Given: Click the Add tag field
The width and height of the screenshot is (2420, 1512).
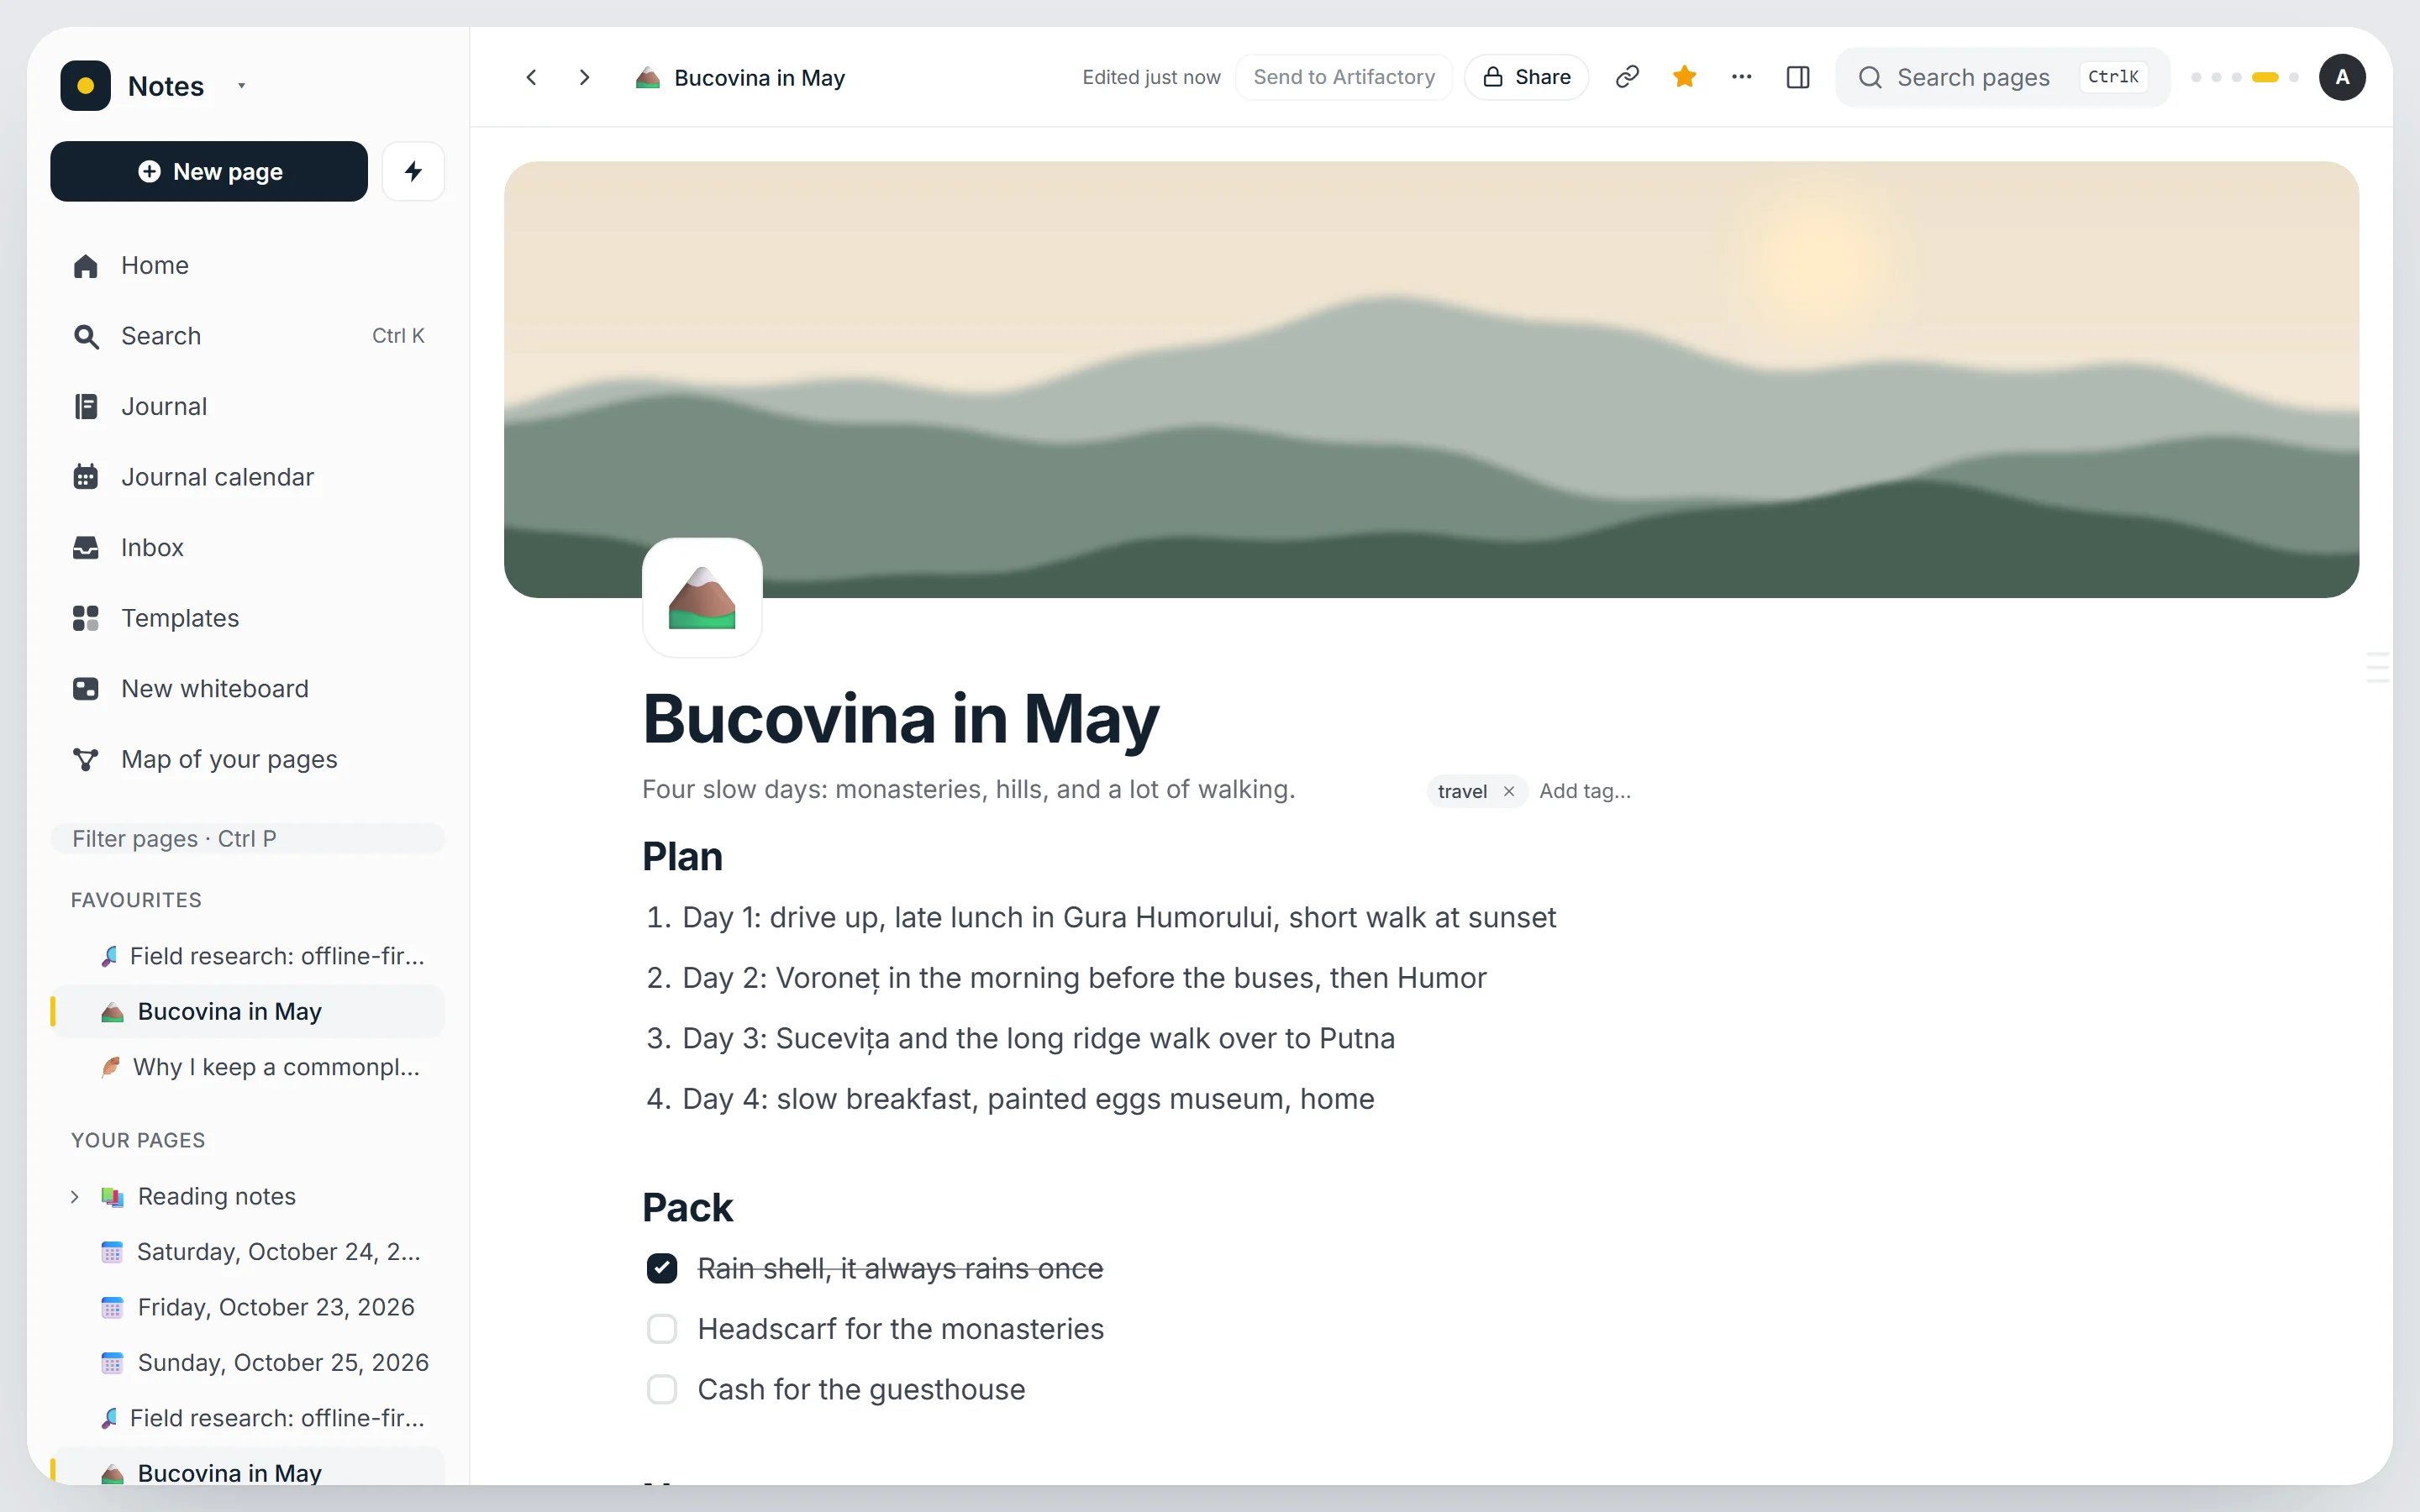Looking at the screenshot, I should [1585, 791].
